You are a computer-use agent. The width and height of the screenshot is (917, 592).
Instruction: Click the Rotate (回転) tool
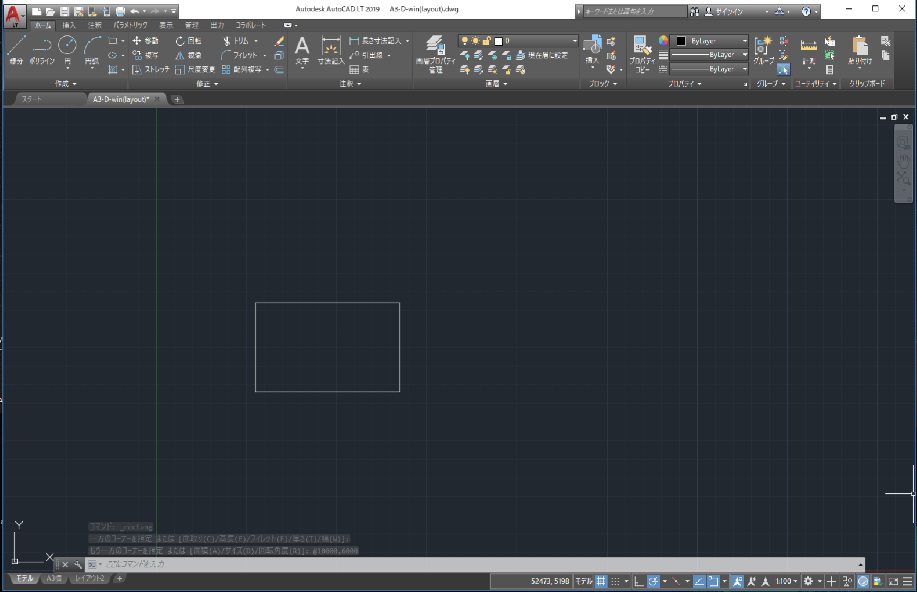point(188,40)
